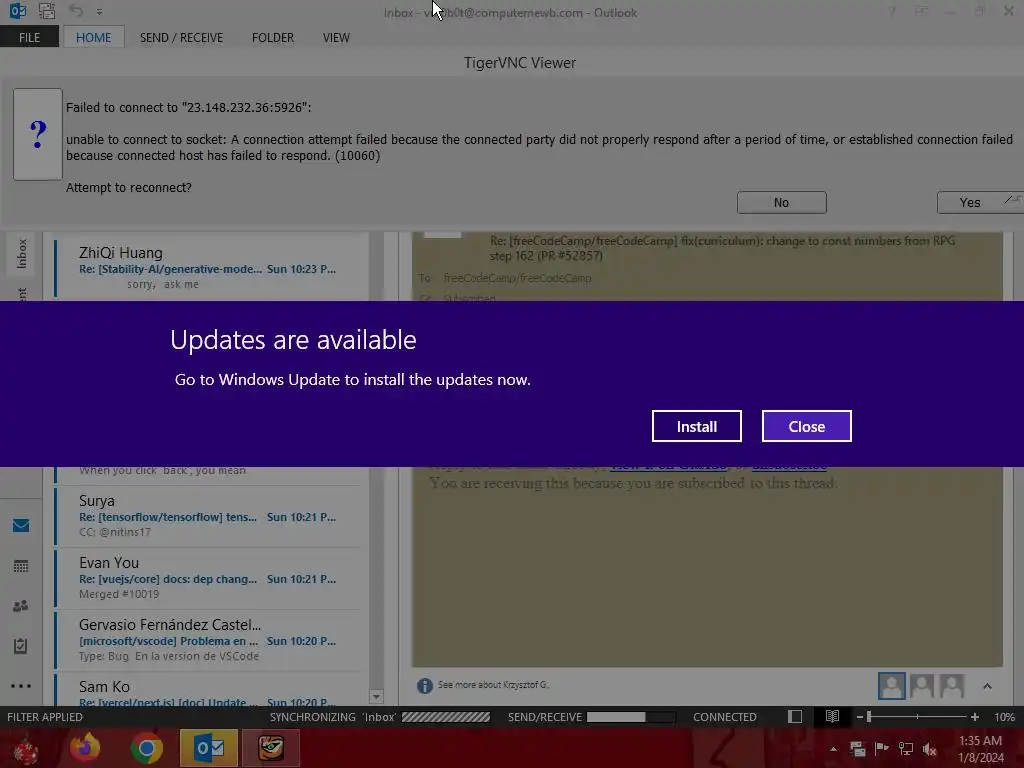Image resolution: width=1024 pixels, height=768 pixels.
Task: Click the Outlook application icon in the title bar
Action: 18,10
